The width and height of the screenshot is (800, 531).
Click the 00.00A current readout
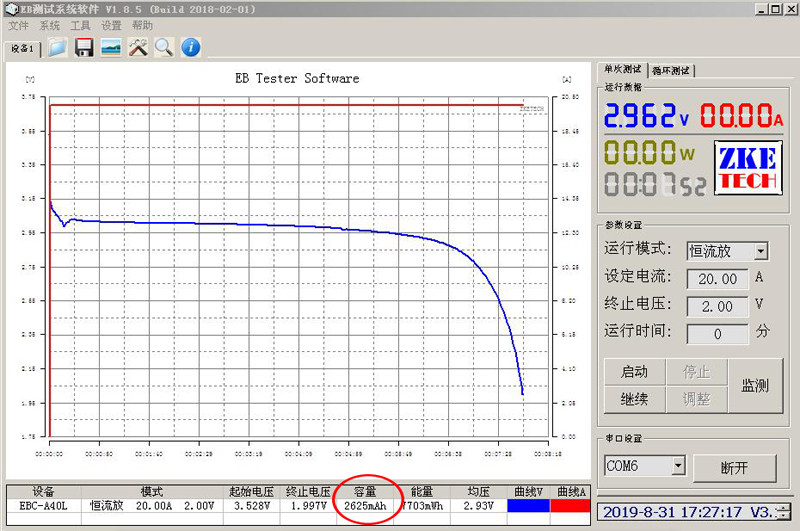(741, 115)
